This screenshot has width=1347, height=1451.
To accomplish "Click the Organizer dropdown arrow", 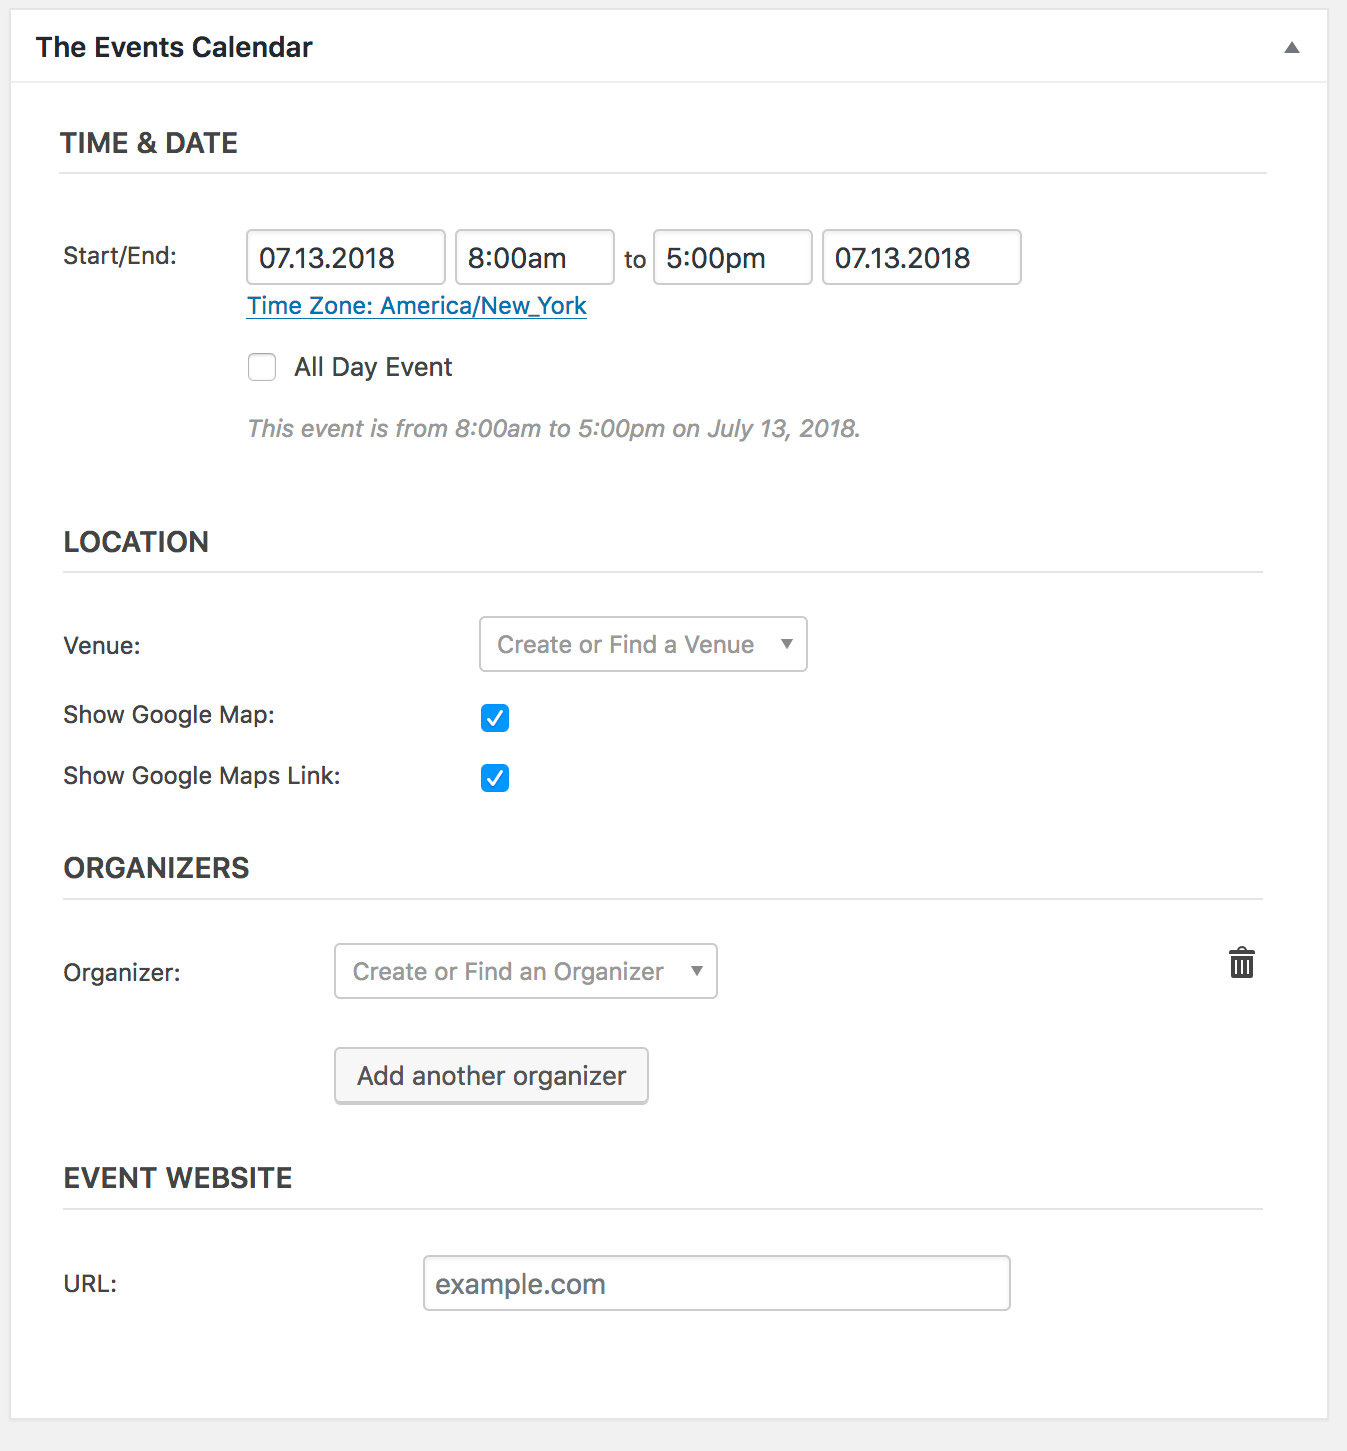I will [x=696, y=971].
